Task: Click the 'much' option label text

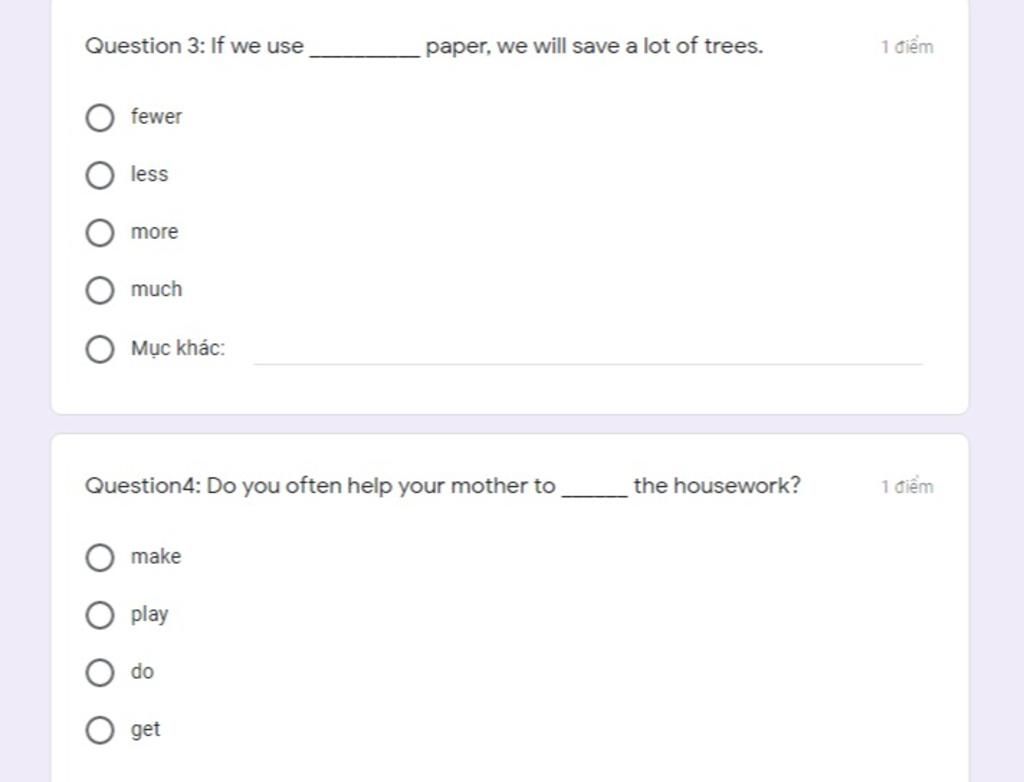Action: click(x=157, y=289)
